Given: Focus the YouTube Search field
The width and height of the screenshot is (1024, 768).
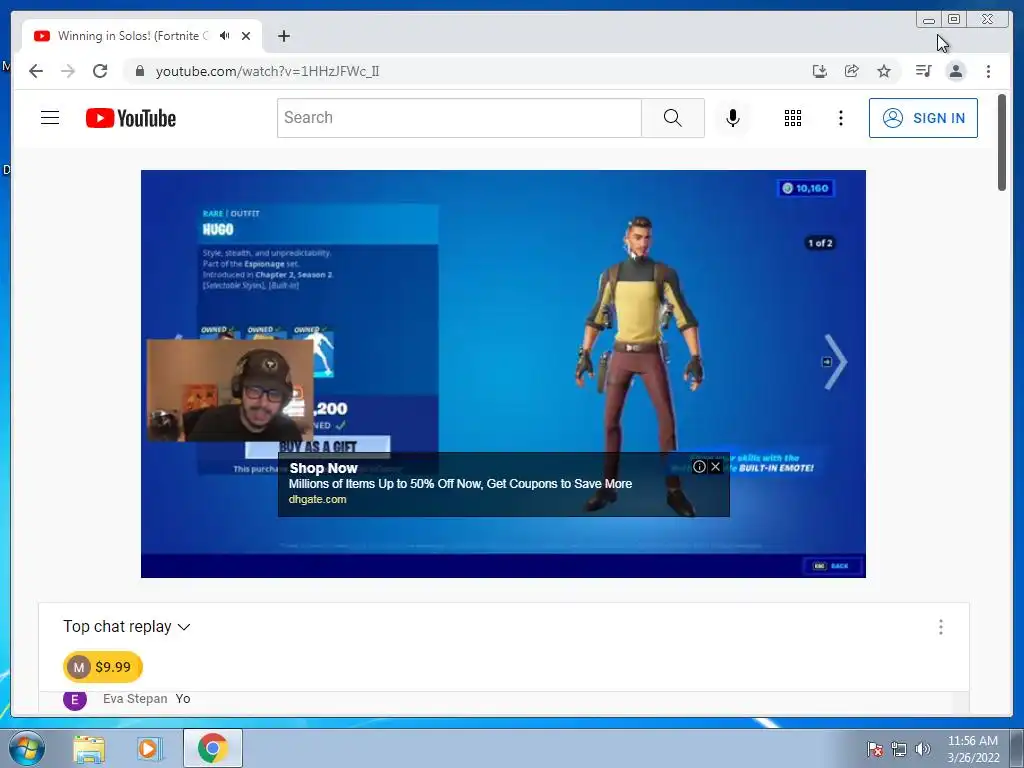Looking at the screenshot, I should (x=459, y=118).
